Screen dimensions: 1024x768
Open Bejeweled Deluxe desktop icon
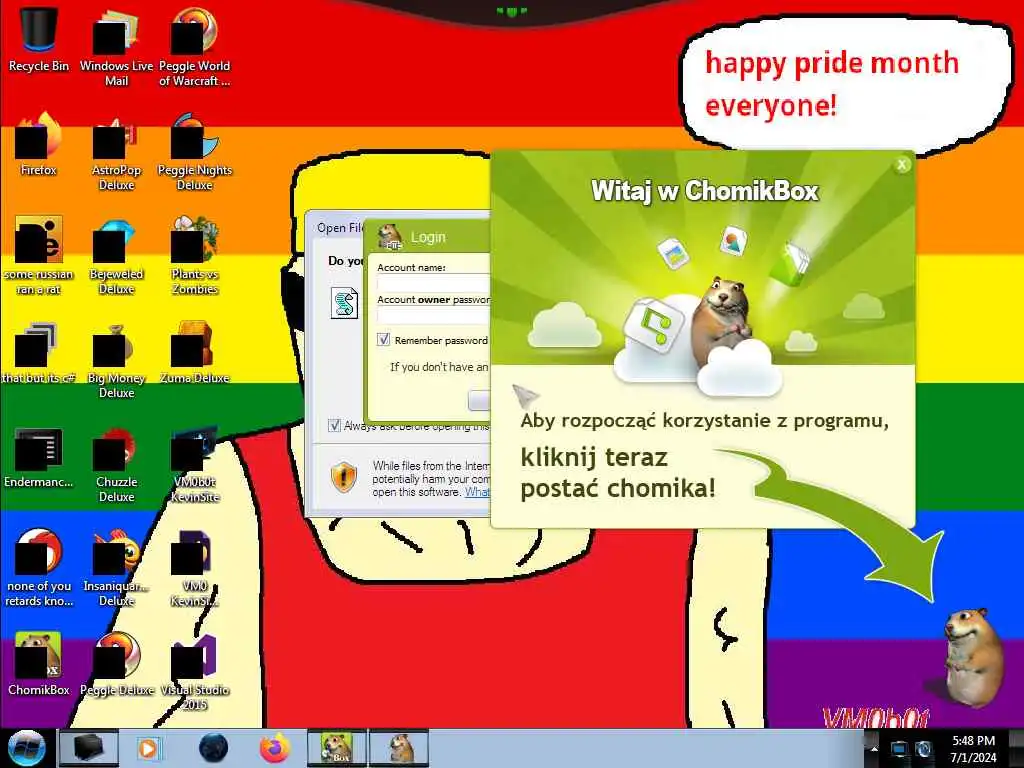(x=116, y=255)
